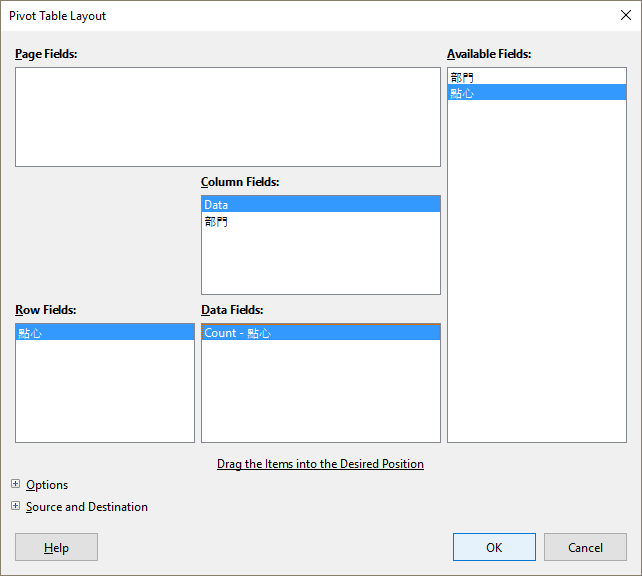Click the Drag the Items hint text
The width and height of the screenshot is (642, 576).
pos(320,464)
